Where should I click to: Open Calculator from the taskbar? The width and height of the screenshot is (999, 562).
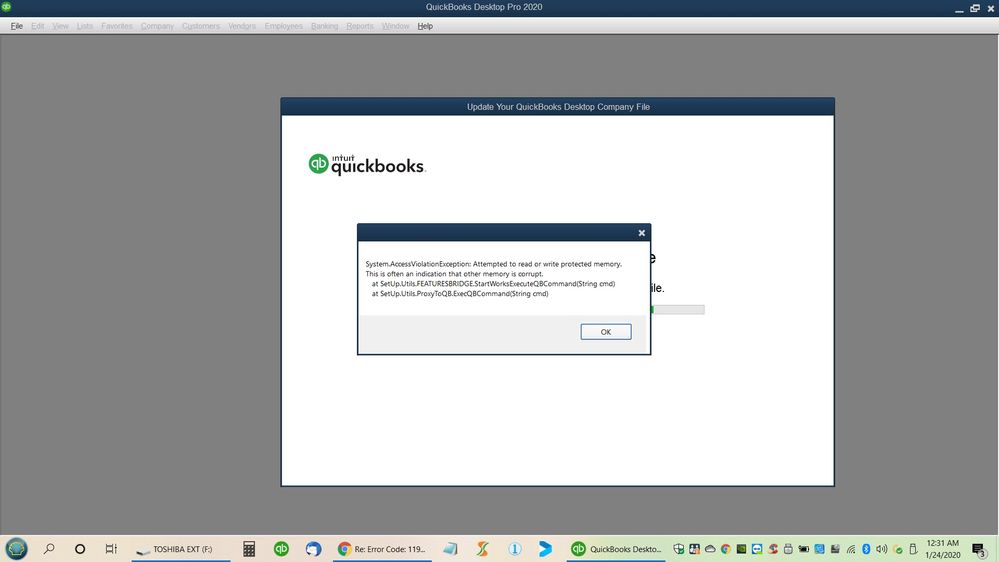point(249,549)
